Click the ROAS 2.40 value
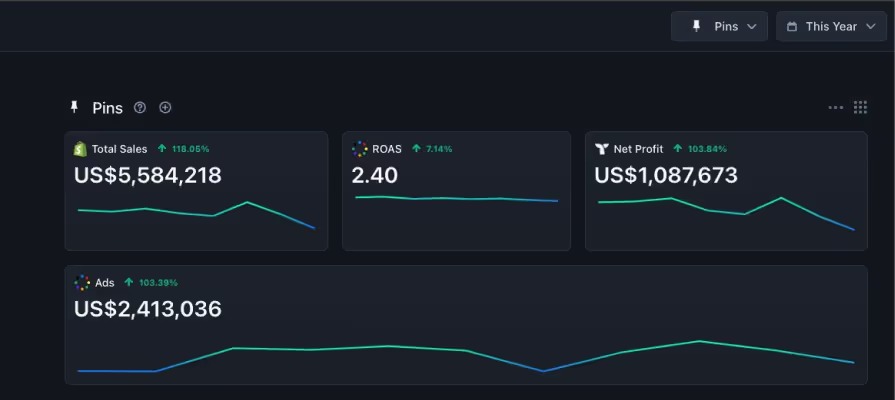The height and width of the screenshot is (400, 895). click(375, 176)
